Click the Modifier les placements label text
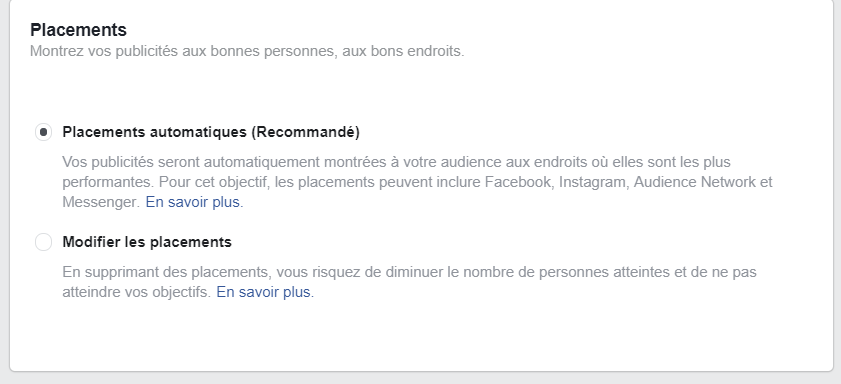This screenshot has width=841, height=384. (147, 242)
